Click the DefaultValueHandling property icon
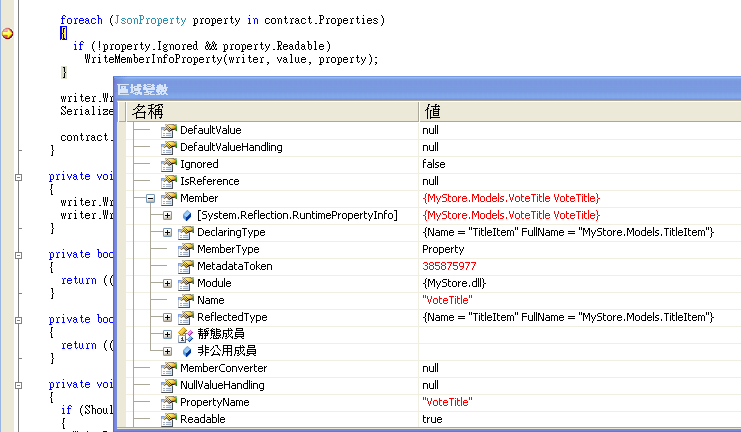The height and width of the screenshot is (432, 741). tap(169, 147)
